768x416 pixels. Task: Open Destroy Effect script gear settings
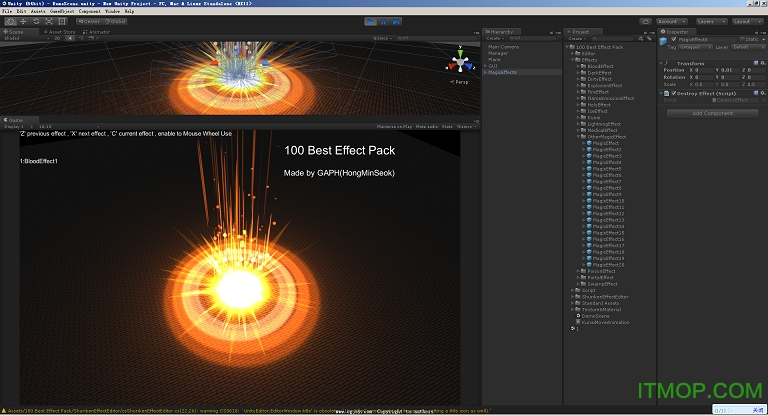[x=763, y=93]
